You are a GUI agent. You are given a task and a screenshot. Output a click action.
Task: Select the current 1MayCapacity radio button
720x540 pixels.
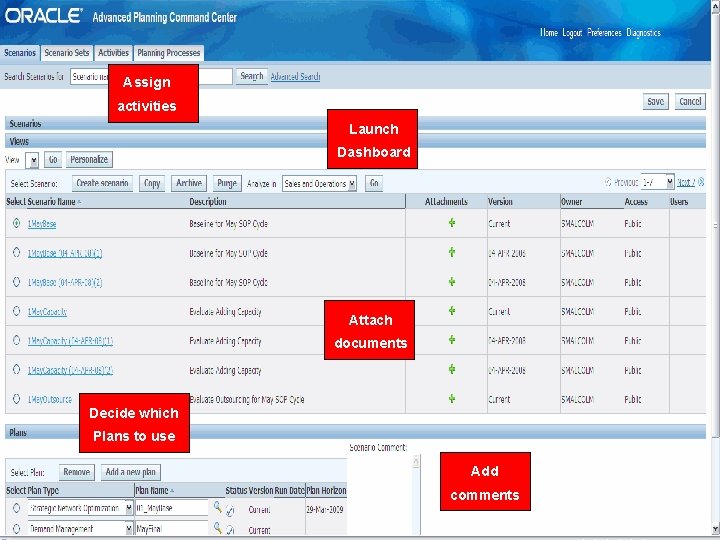[17, 311]
